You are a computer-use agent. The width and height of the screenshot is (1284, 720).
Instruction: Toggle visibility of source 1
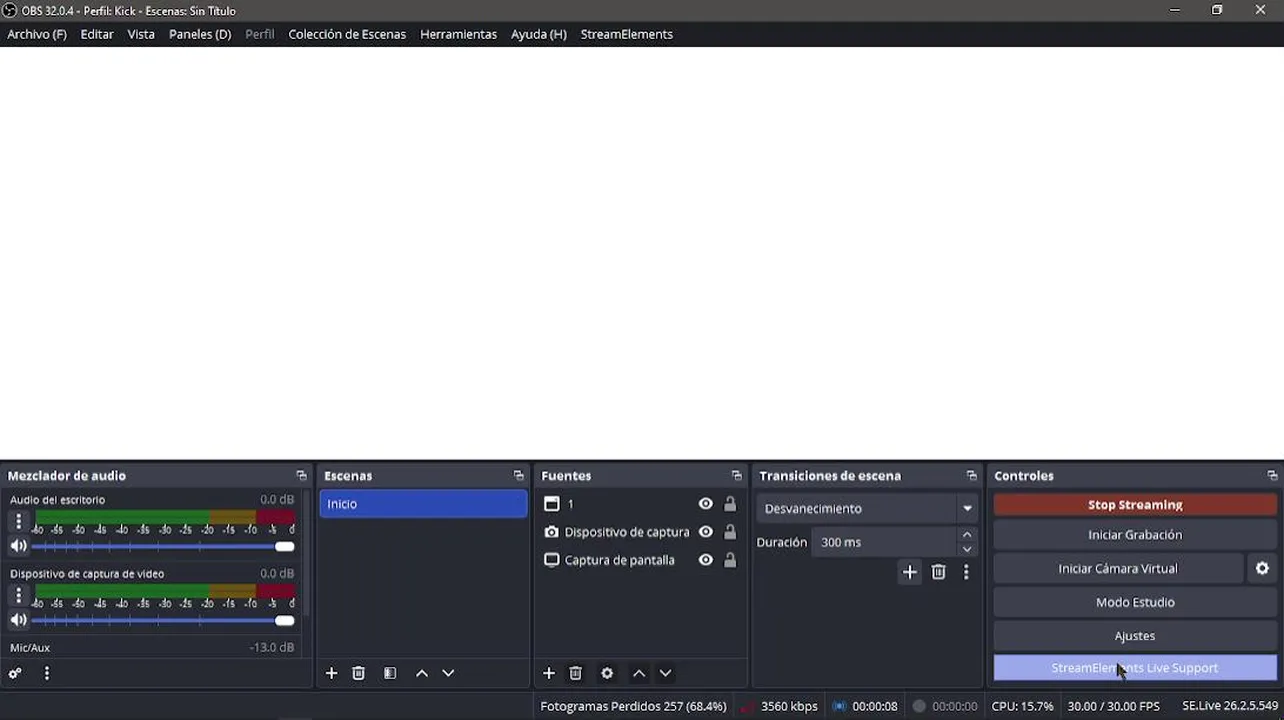pyautogui.click(x=706, y=504)
